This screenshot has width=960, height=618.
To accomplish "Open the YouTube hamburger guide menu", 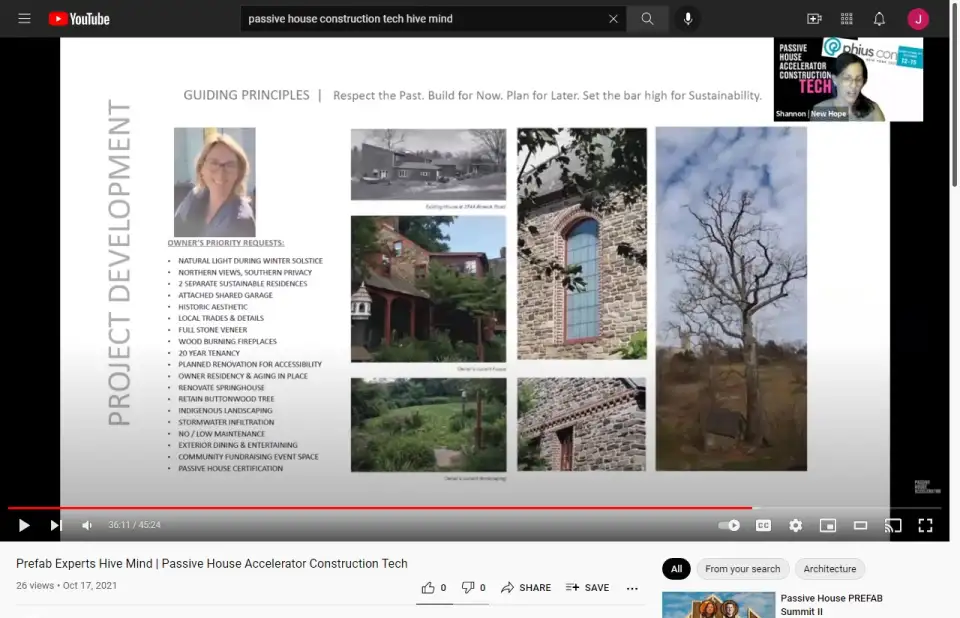I will 24,19.
